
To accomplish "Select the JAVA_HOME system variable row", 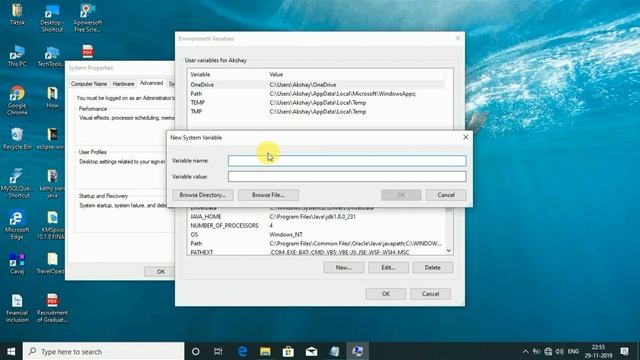I will (316, 217).
